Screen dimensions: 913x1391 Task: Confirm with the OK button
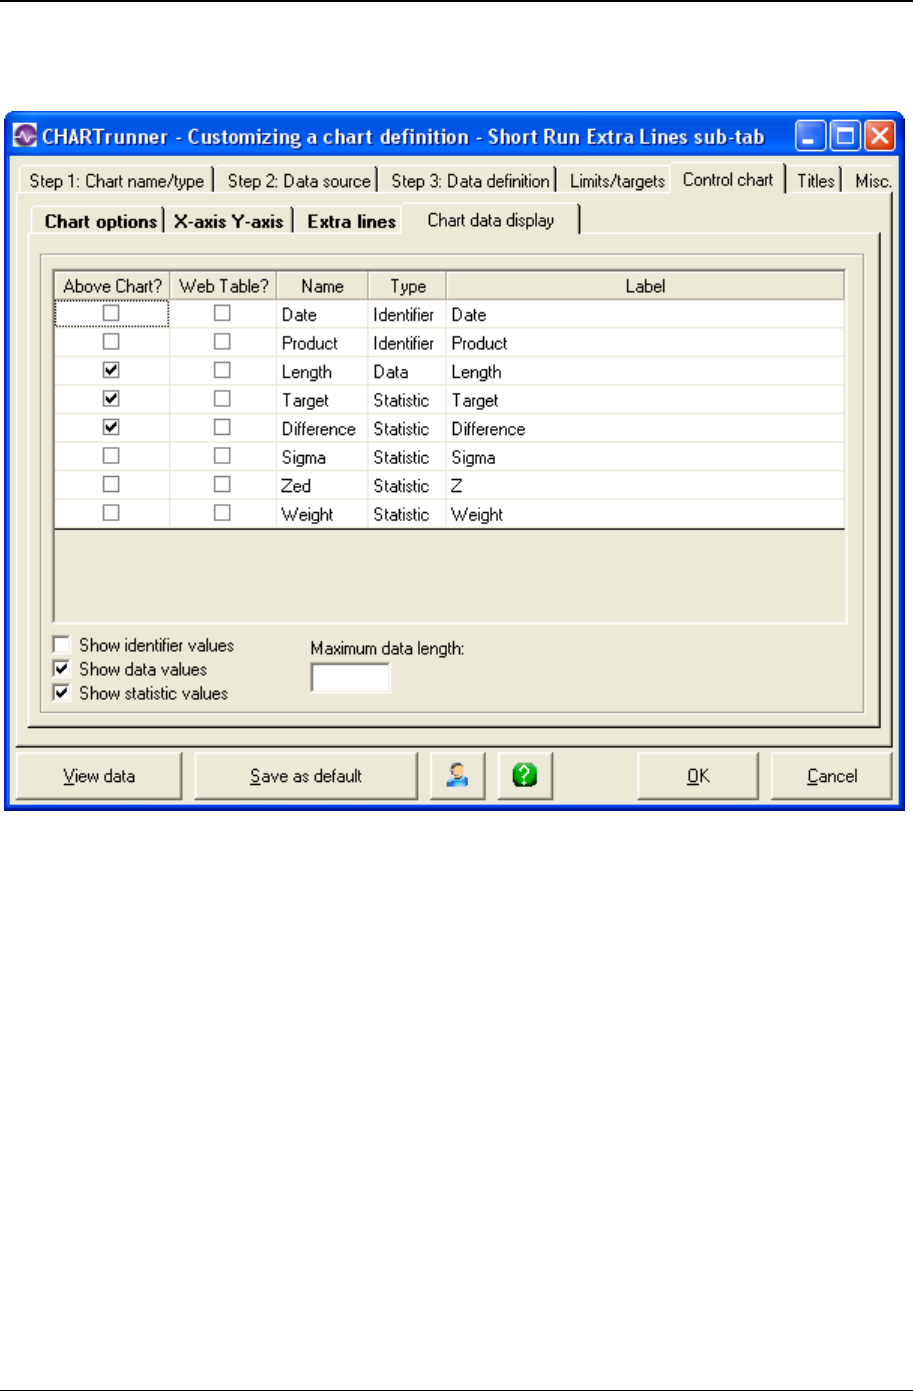coord(698,776)
